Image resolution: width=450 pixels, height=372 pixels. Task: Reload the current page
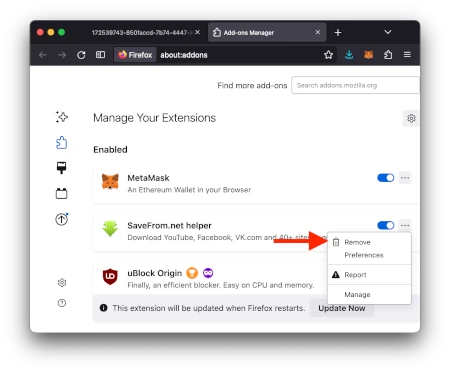81,55
